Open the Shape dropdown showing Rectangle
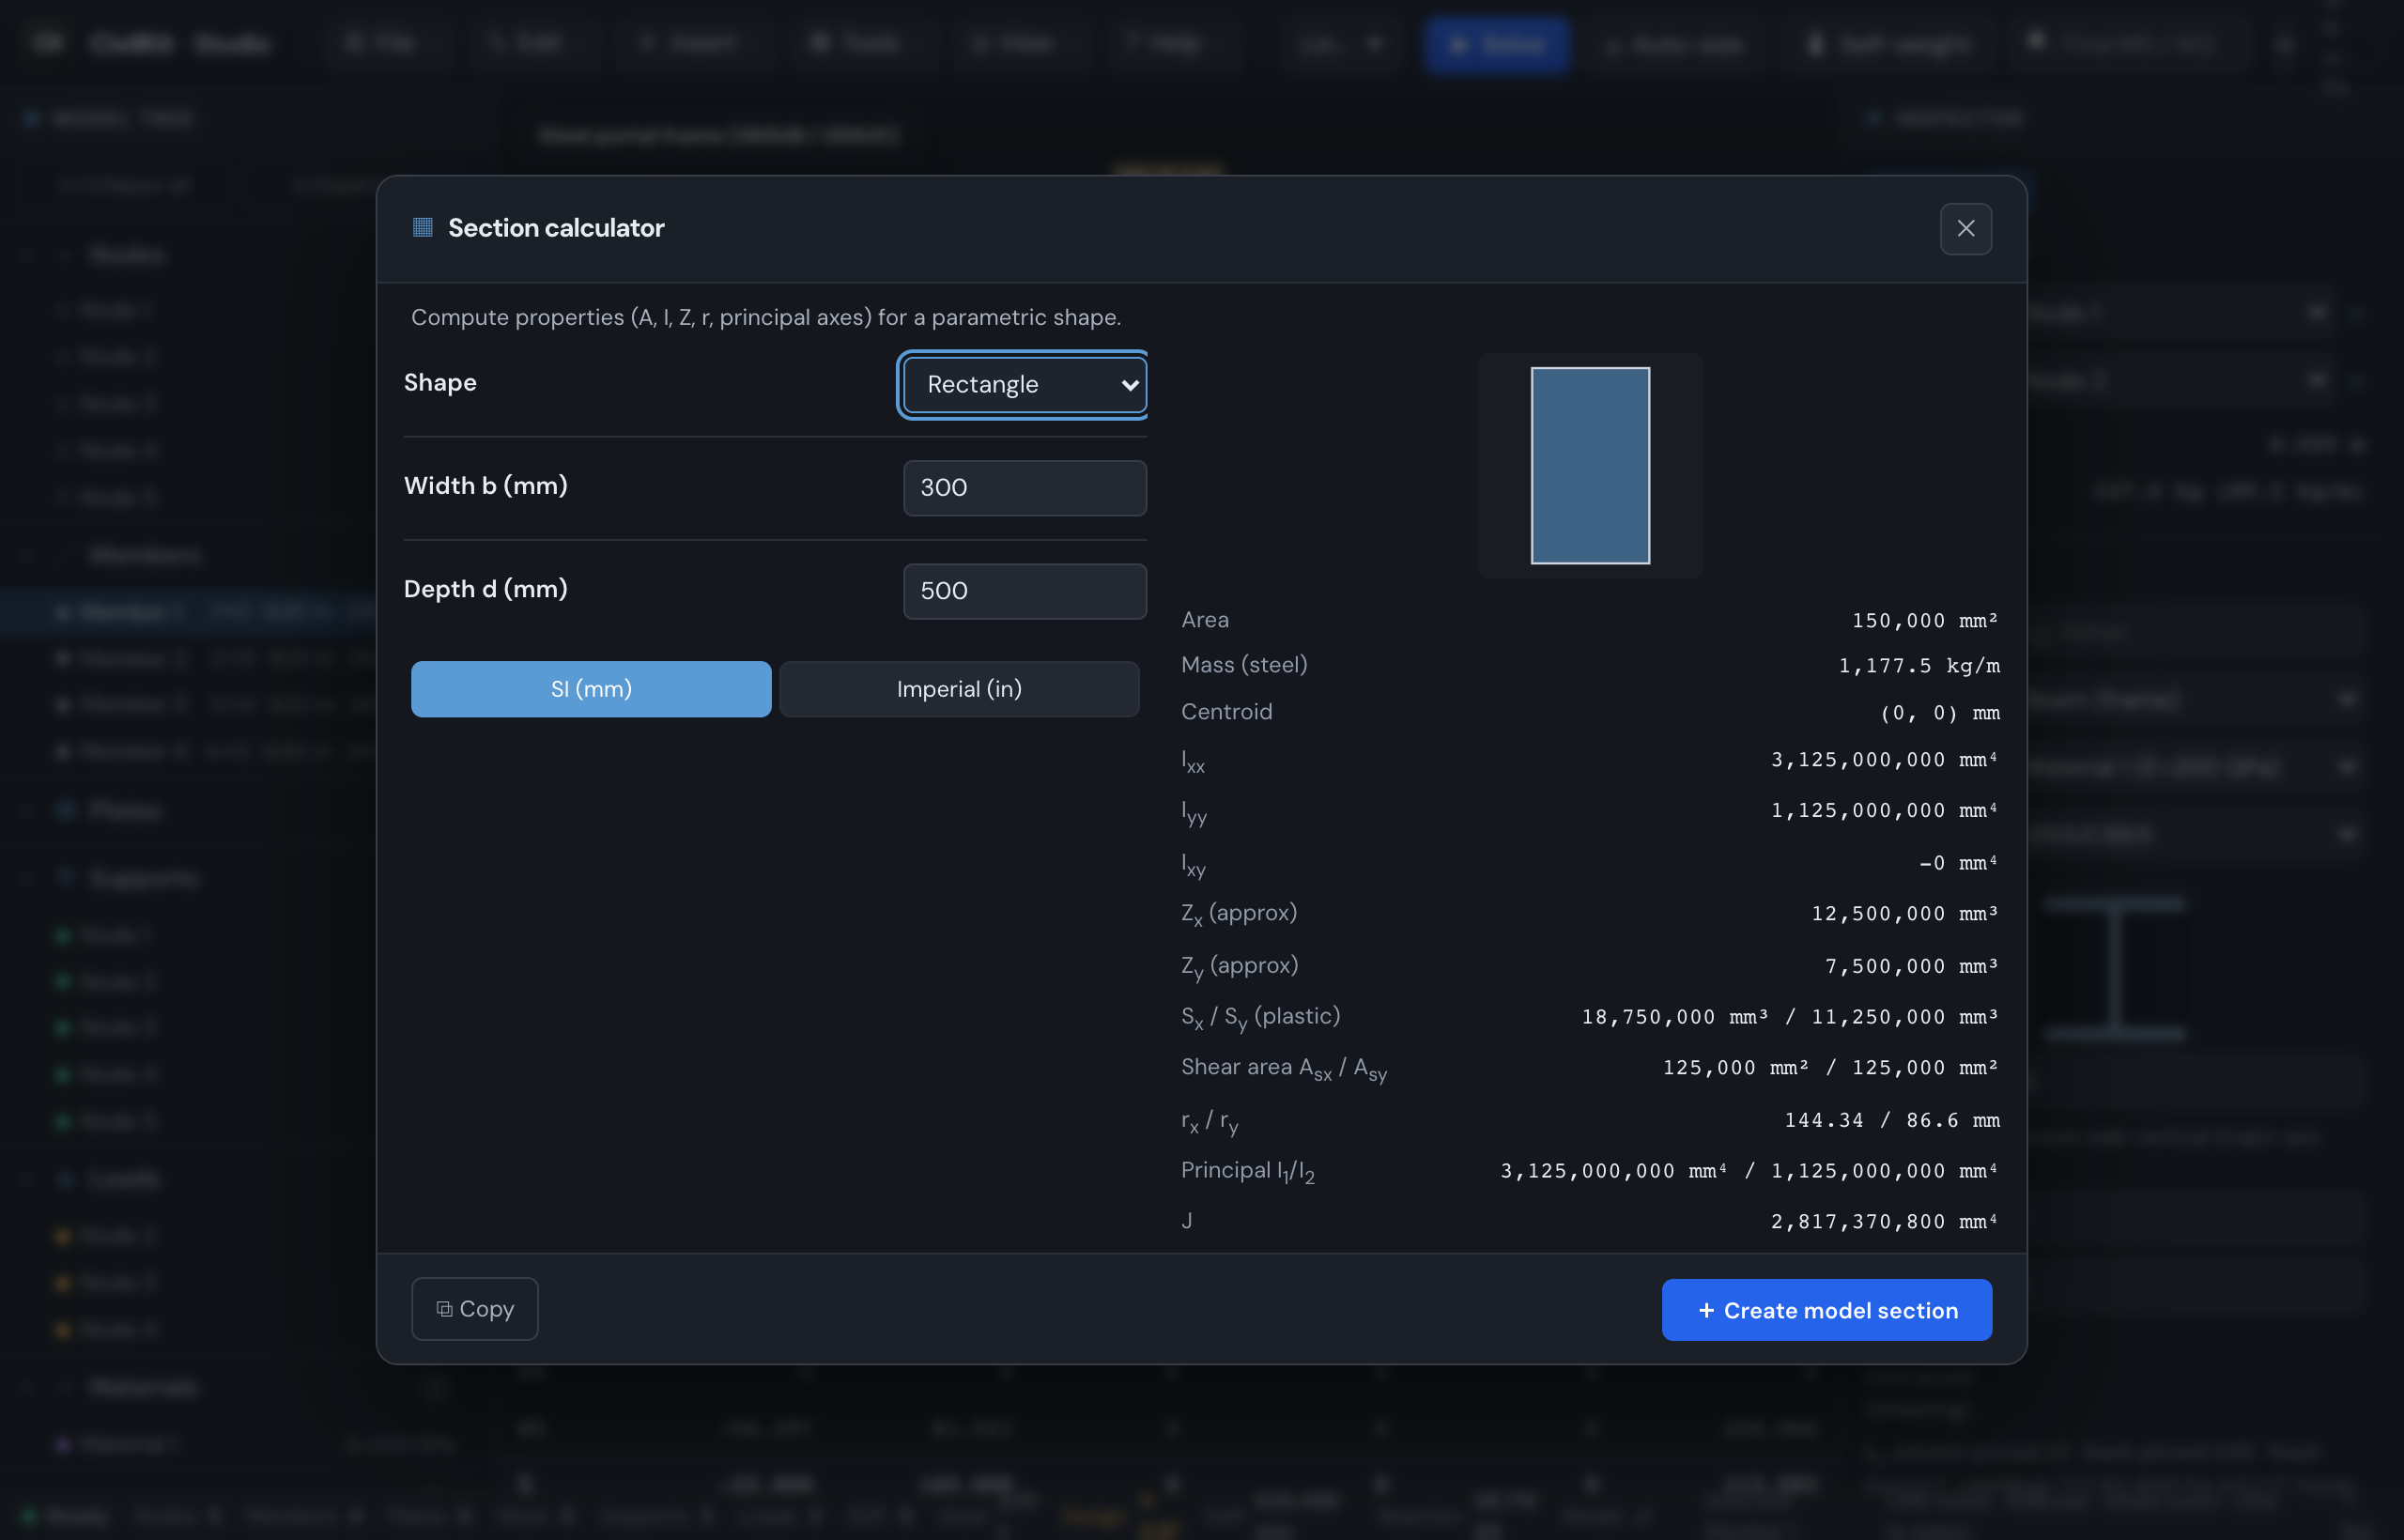This screenshot has height=1540, width=2404. point(1024,385)
